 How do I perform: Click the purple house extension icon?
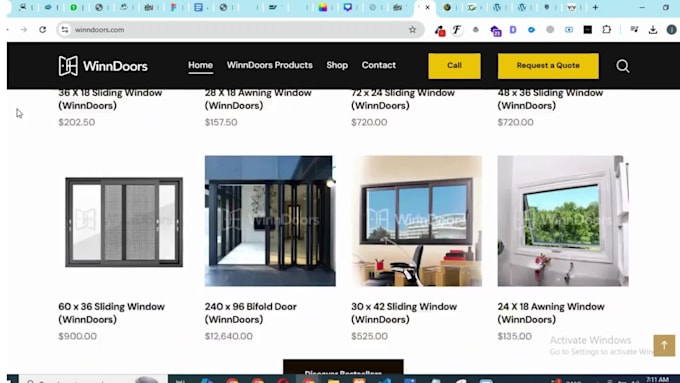[495, 30]
